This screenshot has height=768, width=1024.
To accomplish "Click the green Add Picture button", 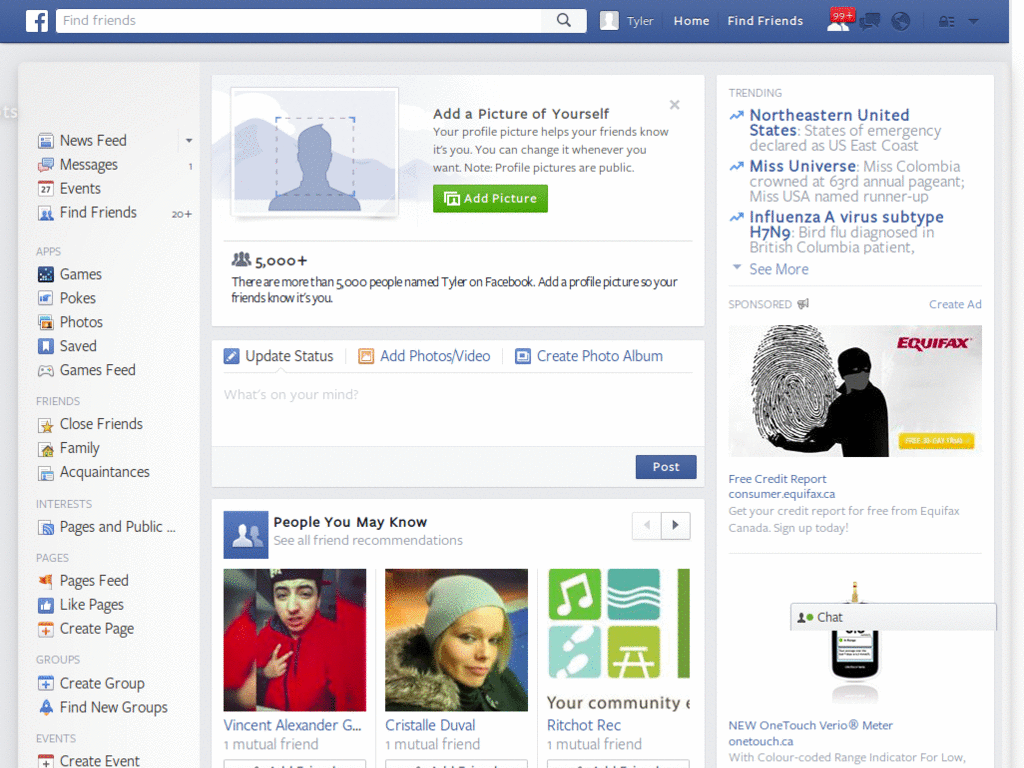I will (x=490, y=199).
